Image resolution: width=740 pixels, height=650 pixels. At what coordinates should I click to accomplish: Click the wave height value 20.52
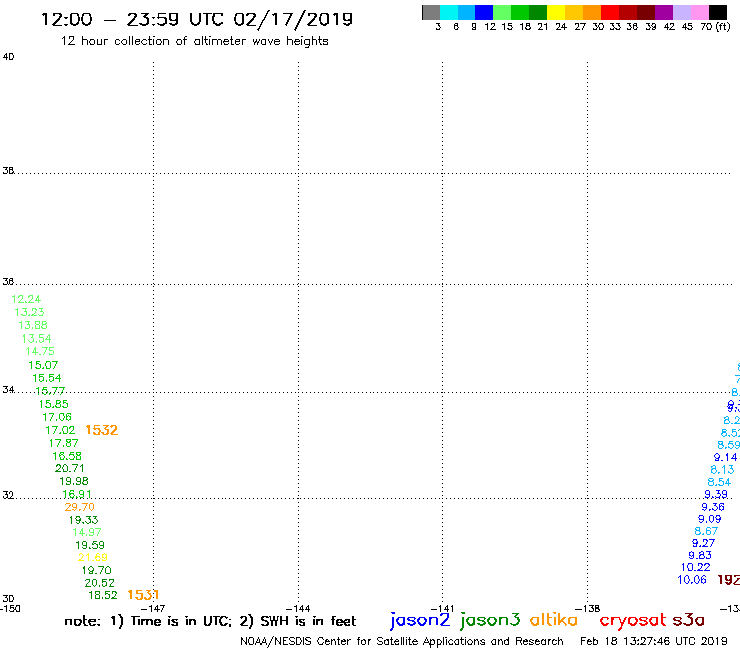tap(100, 583)
